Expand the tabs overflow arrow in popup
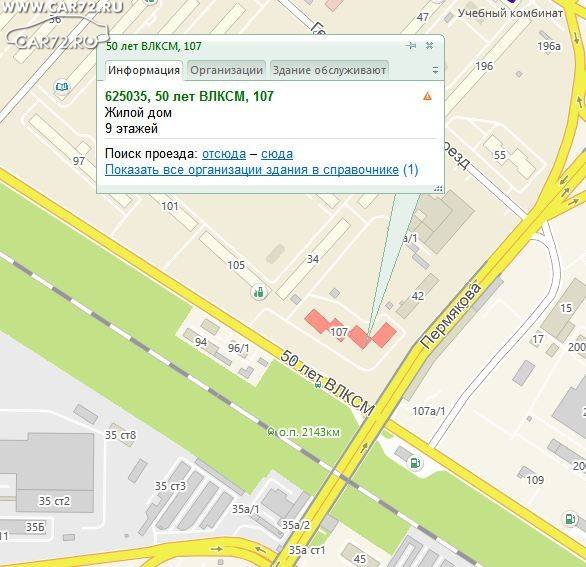The image size is (586, 567). [435, 70]
